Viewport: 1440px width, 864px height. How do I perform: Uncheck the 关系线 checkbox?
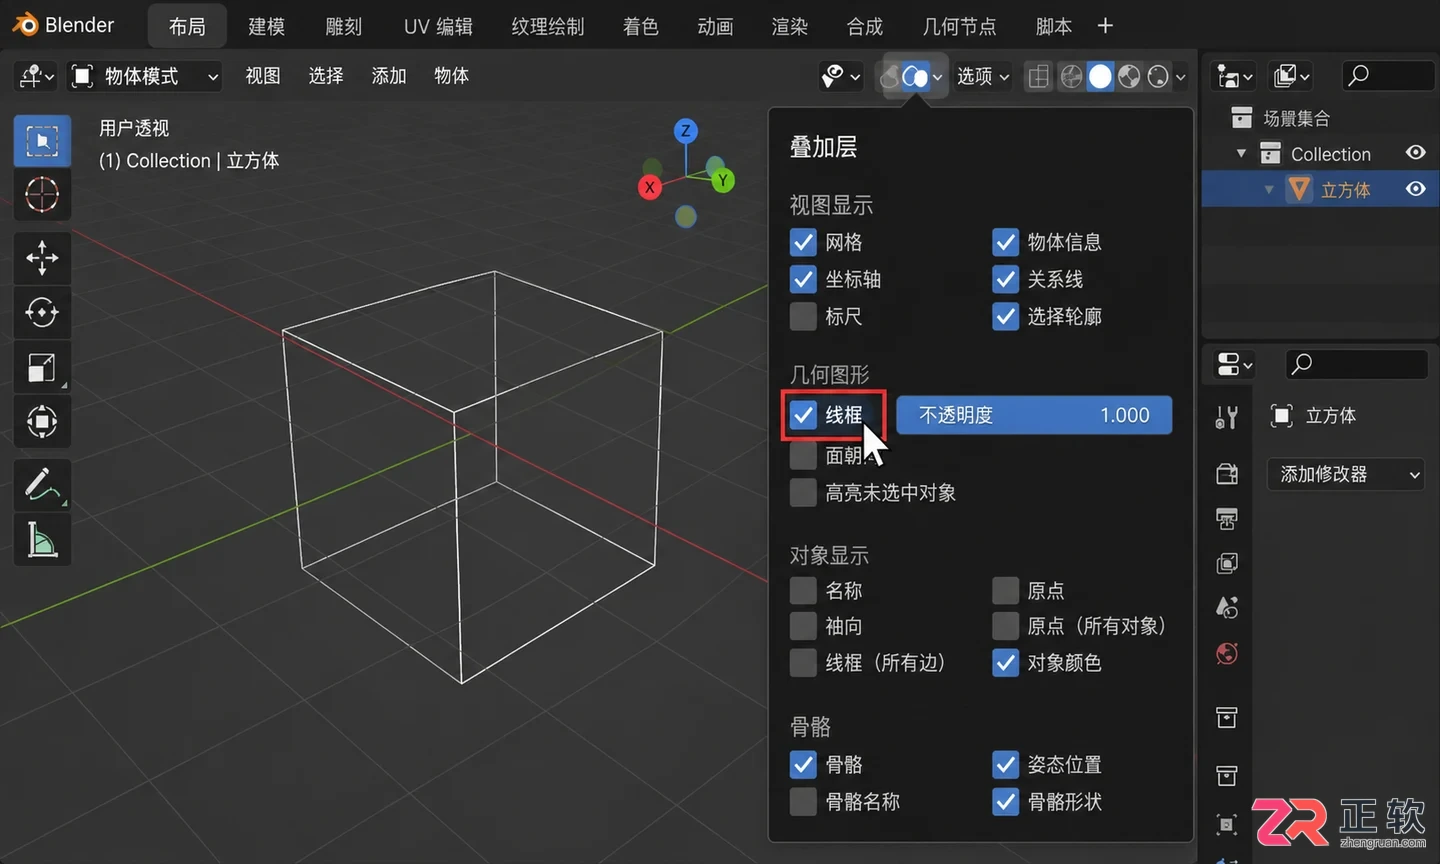pyautogui.click(x=1005, y=279)
